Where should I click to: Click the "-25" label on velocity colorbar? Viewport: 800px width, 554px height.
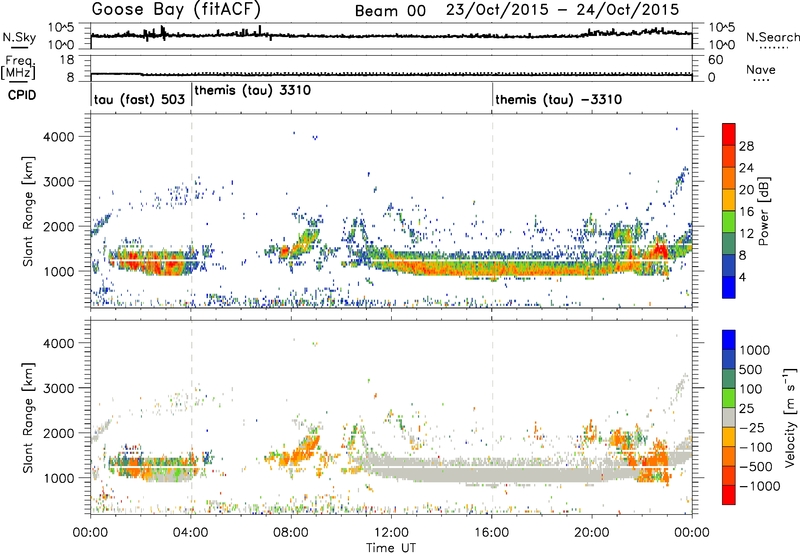751,428
